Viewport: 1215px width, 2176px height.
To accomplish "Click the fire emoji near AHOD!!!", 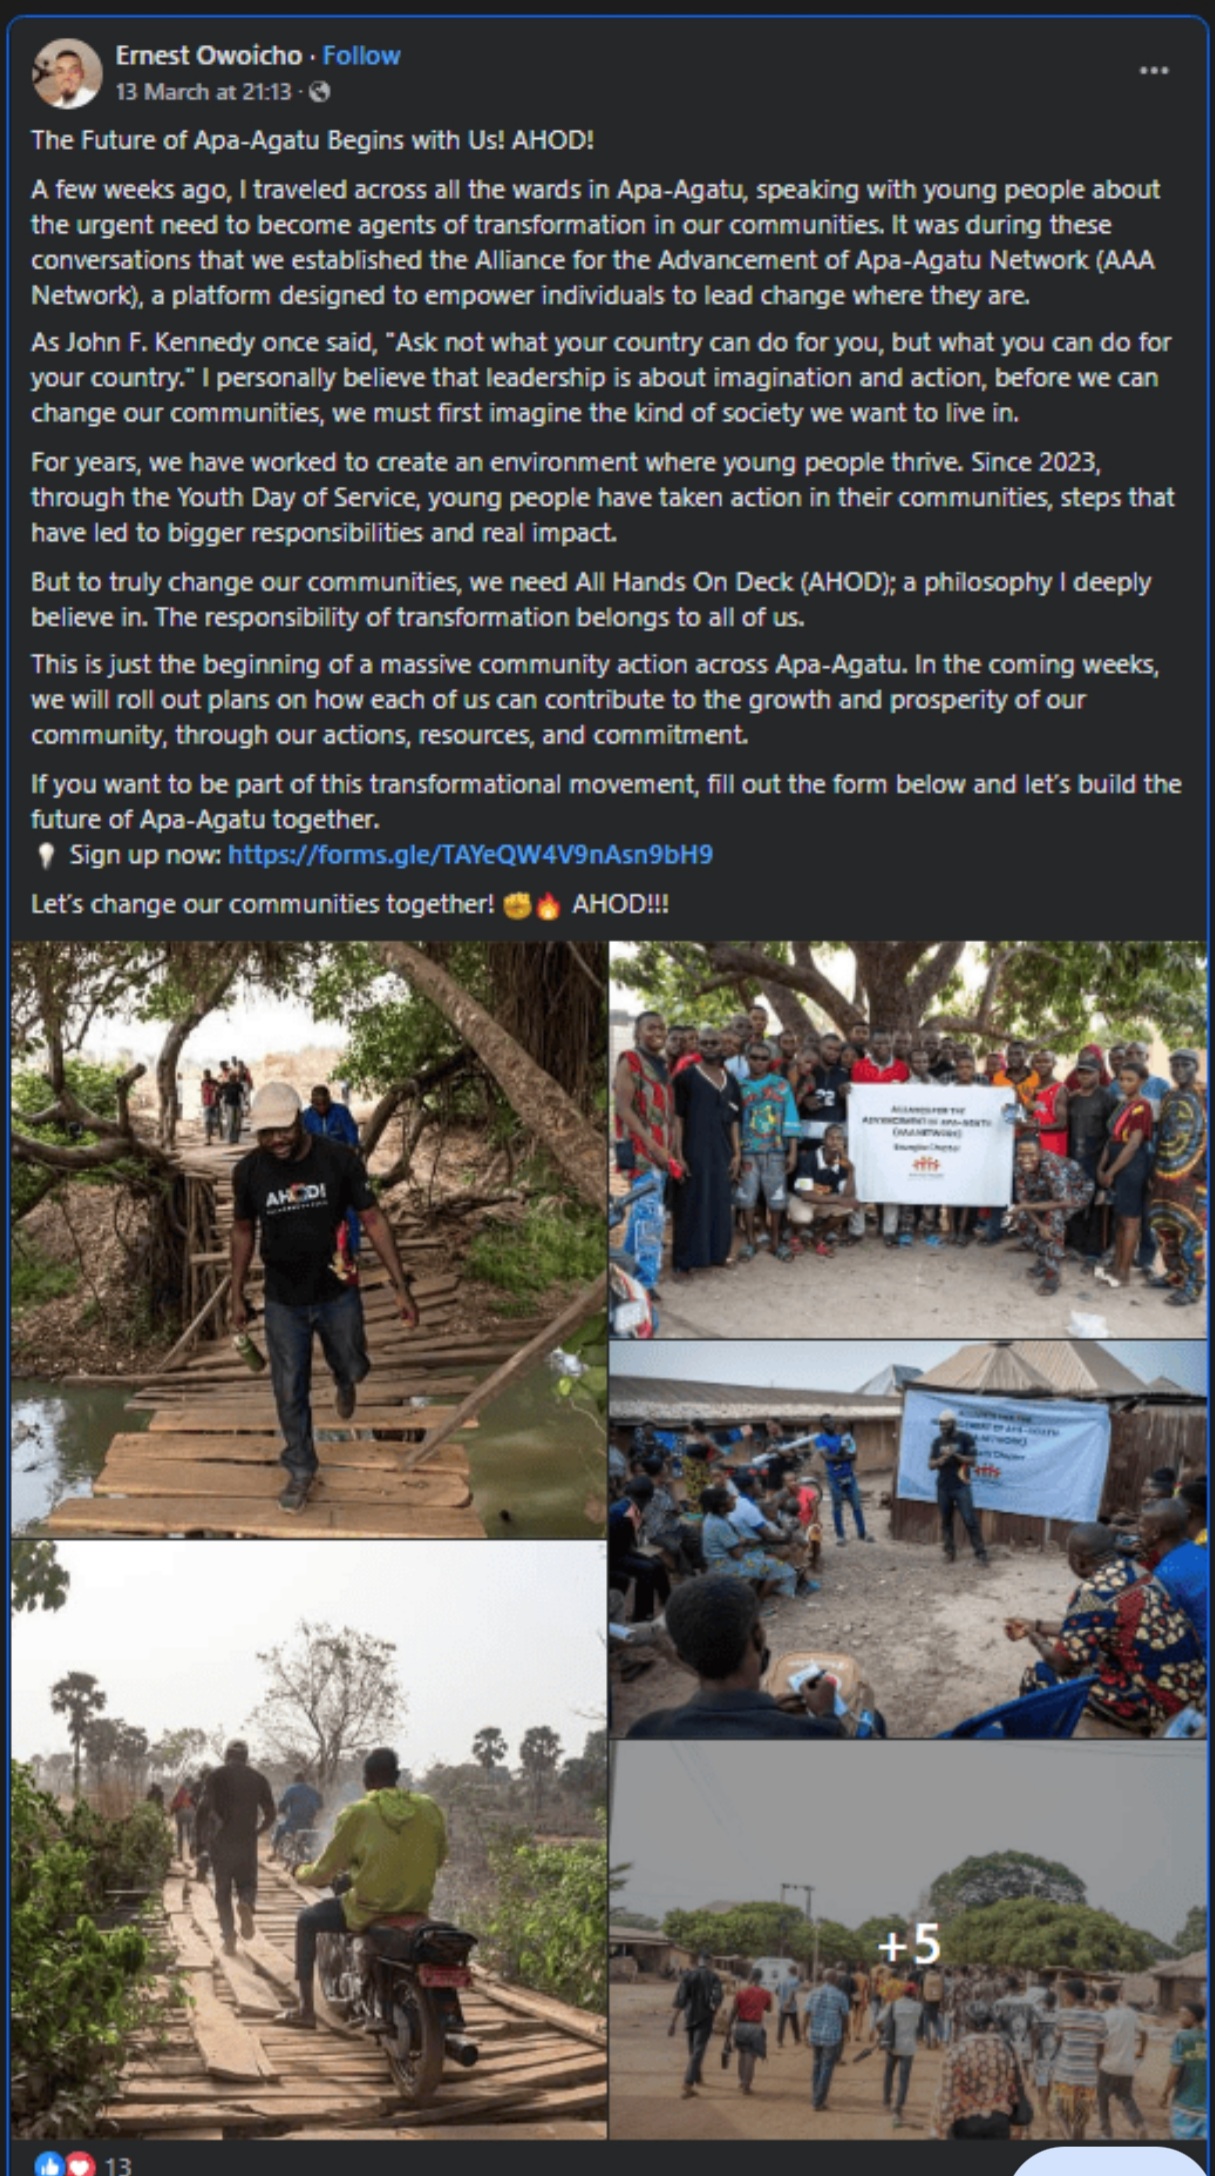I will (x=548, y=905).
